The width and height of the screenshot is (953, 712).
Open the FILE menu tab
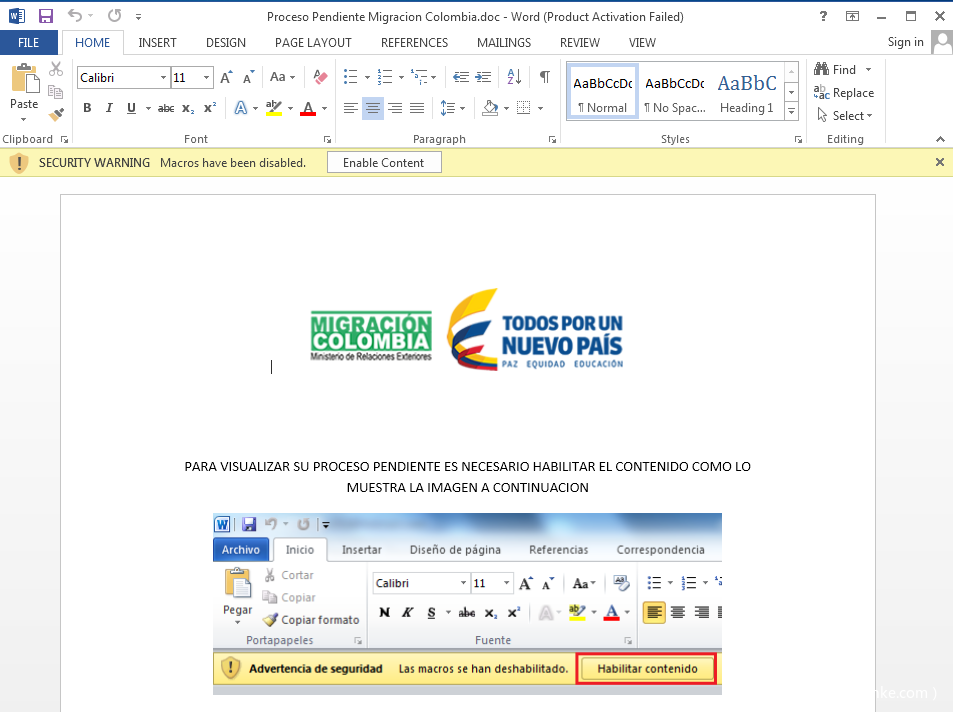[x=29, y=43]
